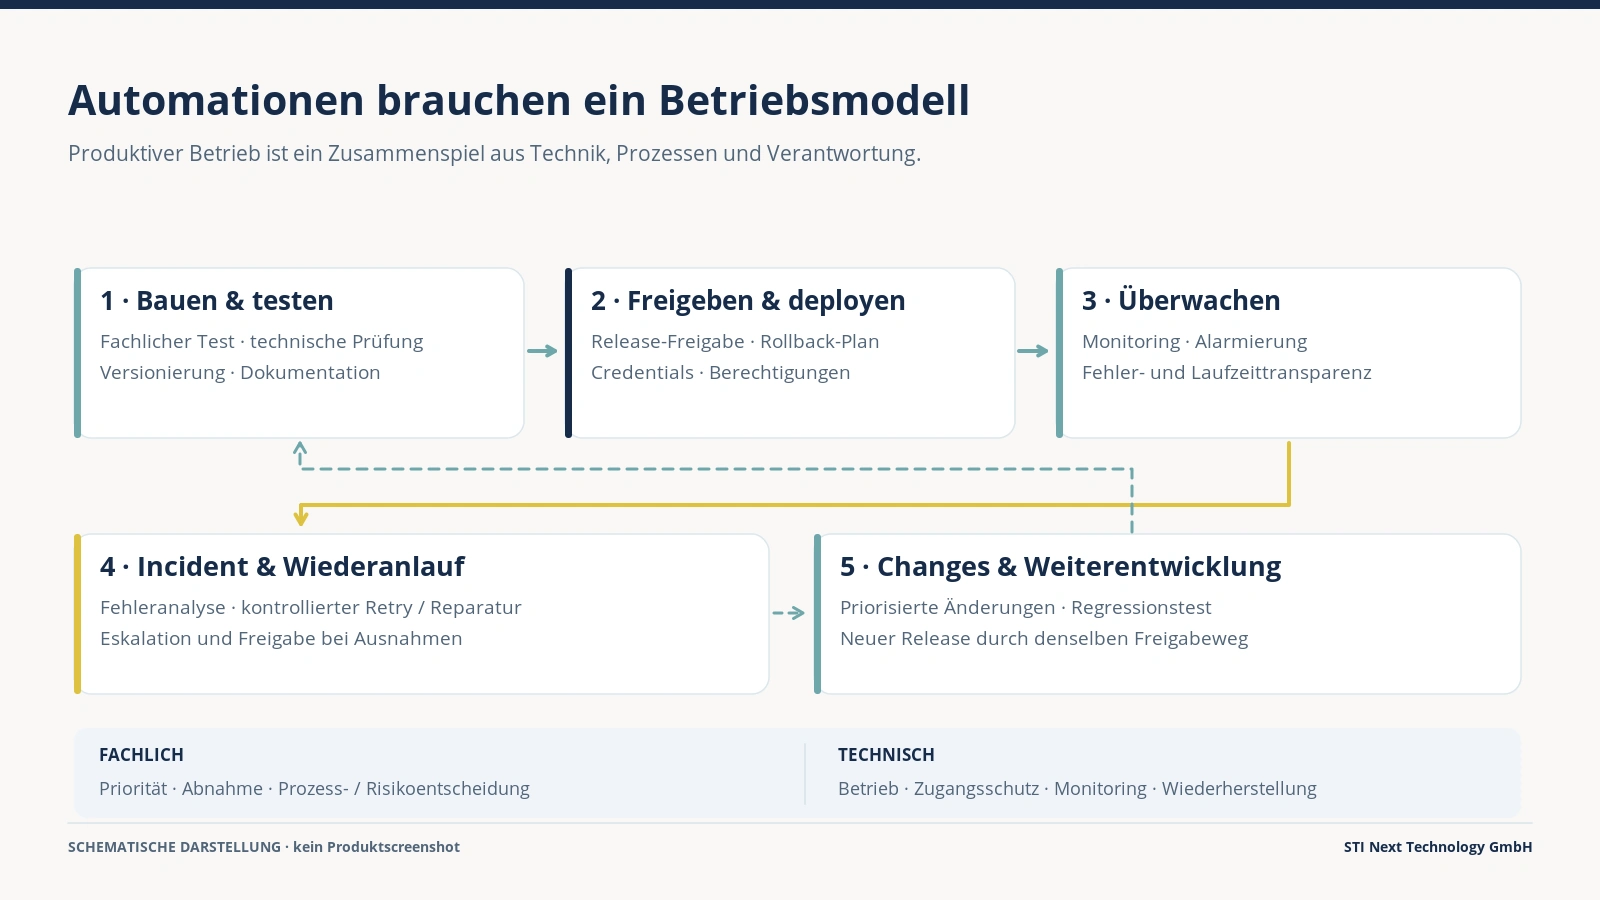This screenshot has width=1600, height=900.
Task: Click "Fehleranalyse · kontrollierter Retry / Reparatur"
Action: pyautogui.click(x=311, y=608)
